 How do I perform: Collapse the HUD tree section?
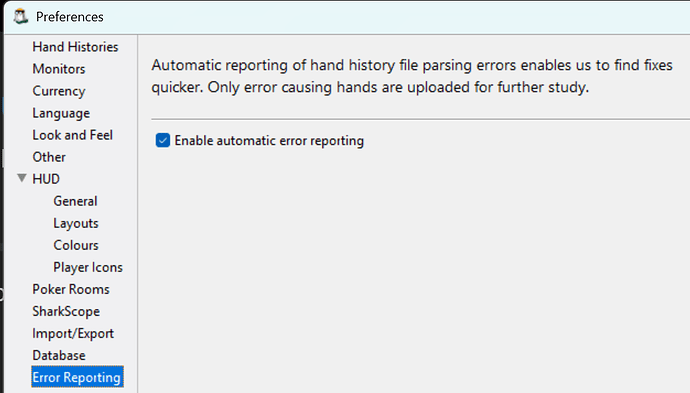click(x=22, y=178)
